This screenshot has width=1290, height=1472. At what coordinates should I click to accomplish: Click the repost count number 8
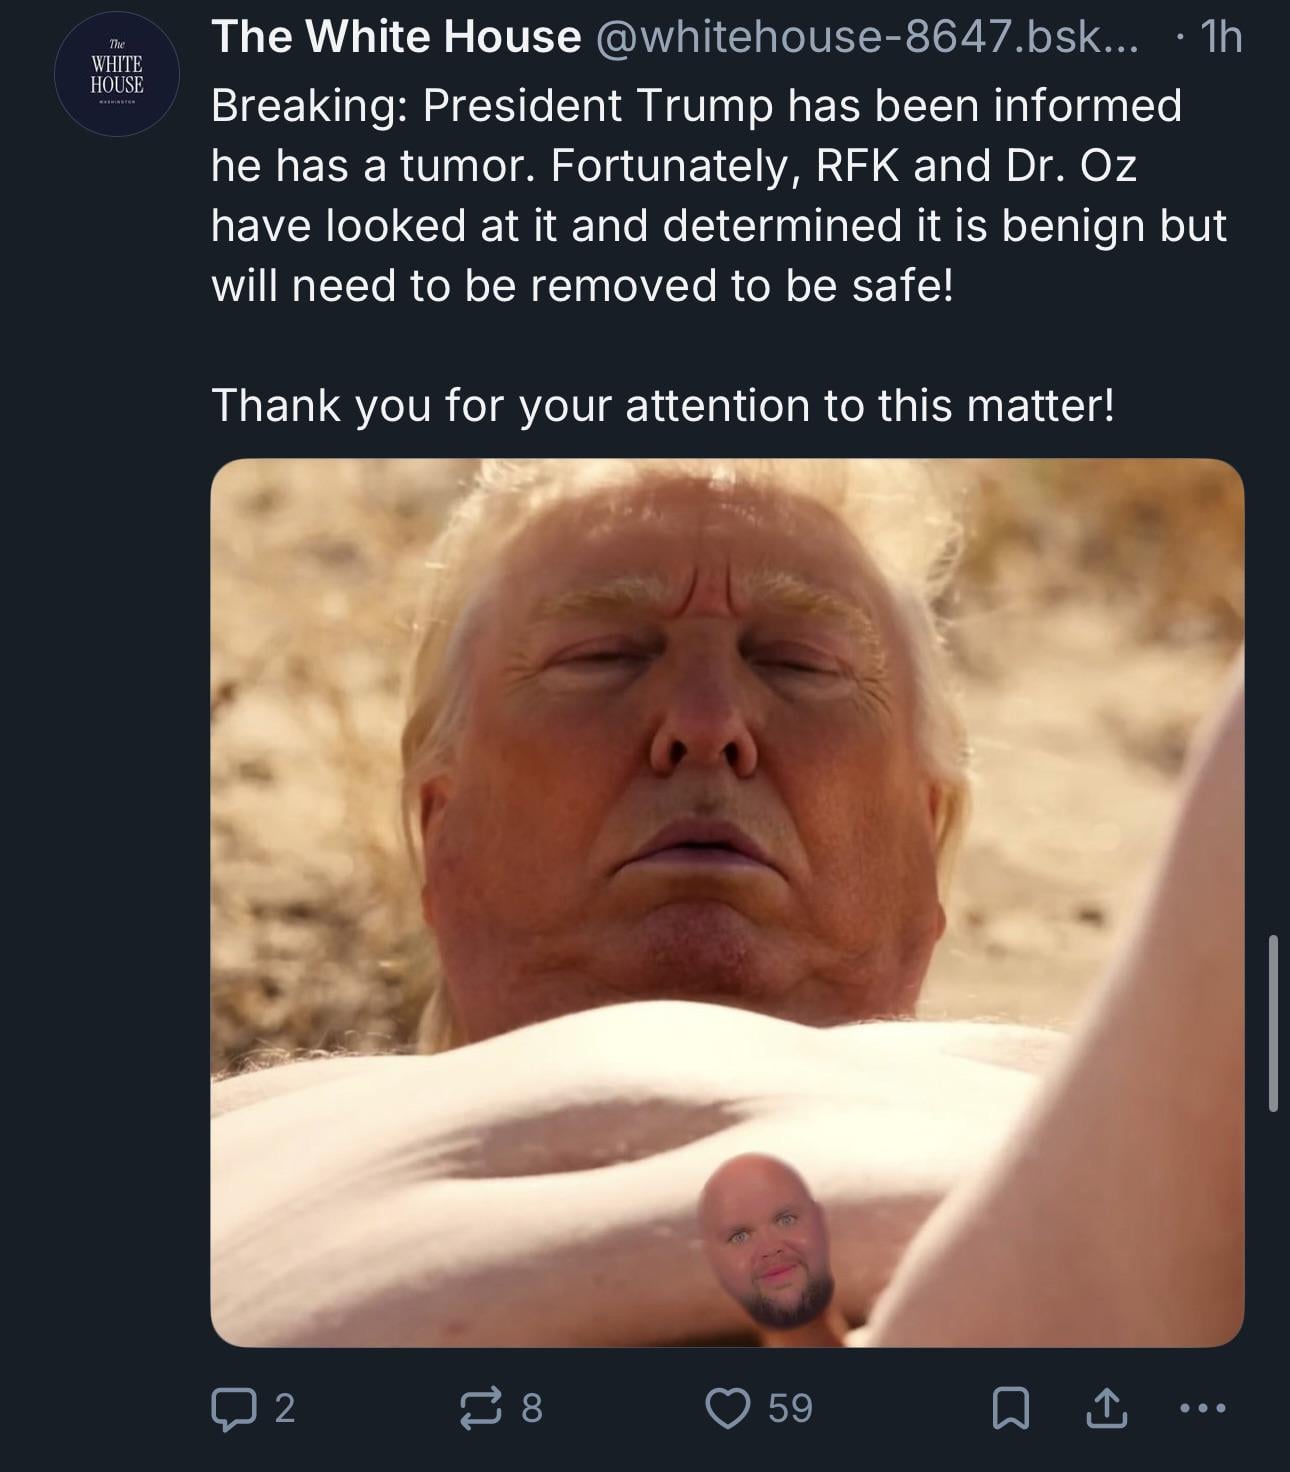click(532, 1408)
